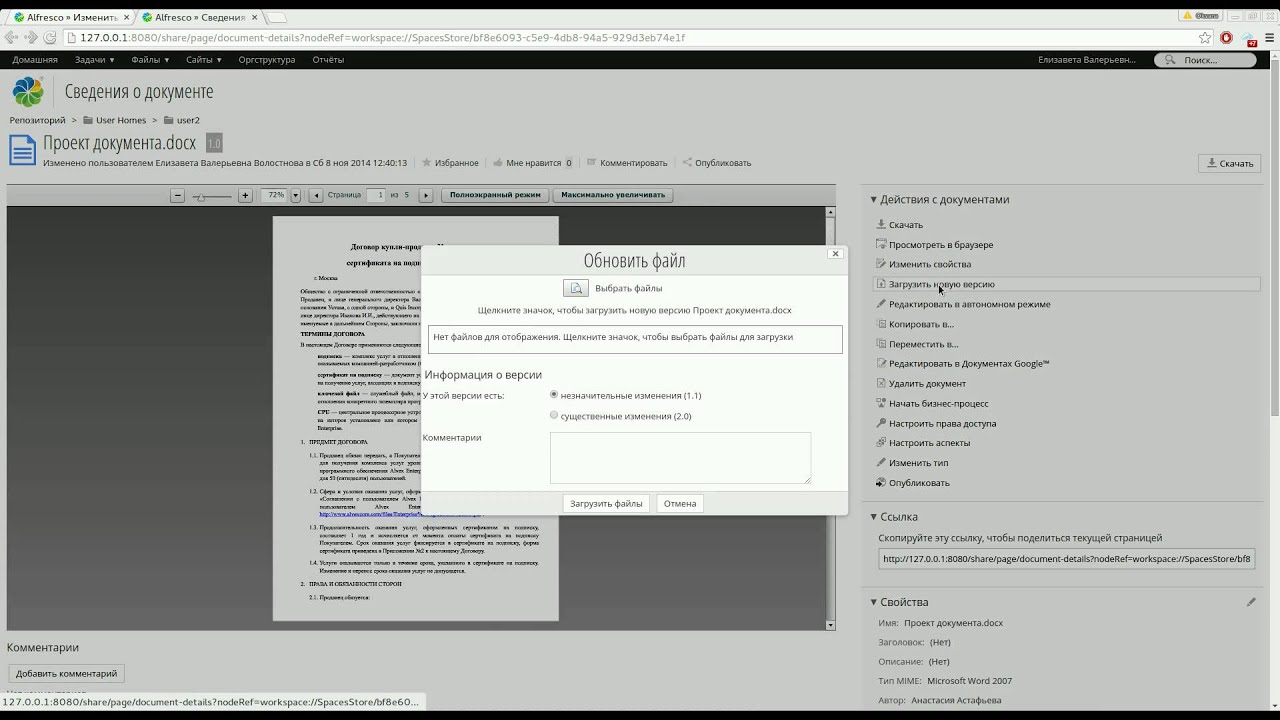Go to previous page arrow in viewer

[x=316, y=196]
